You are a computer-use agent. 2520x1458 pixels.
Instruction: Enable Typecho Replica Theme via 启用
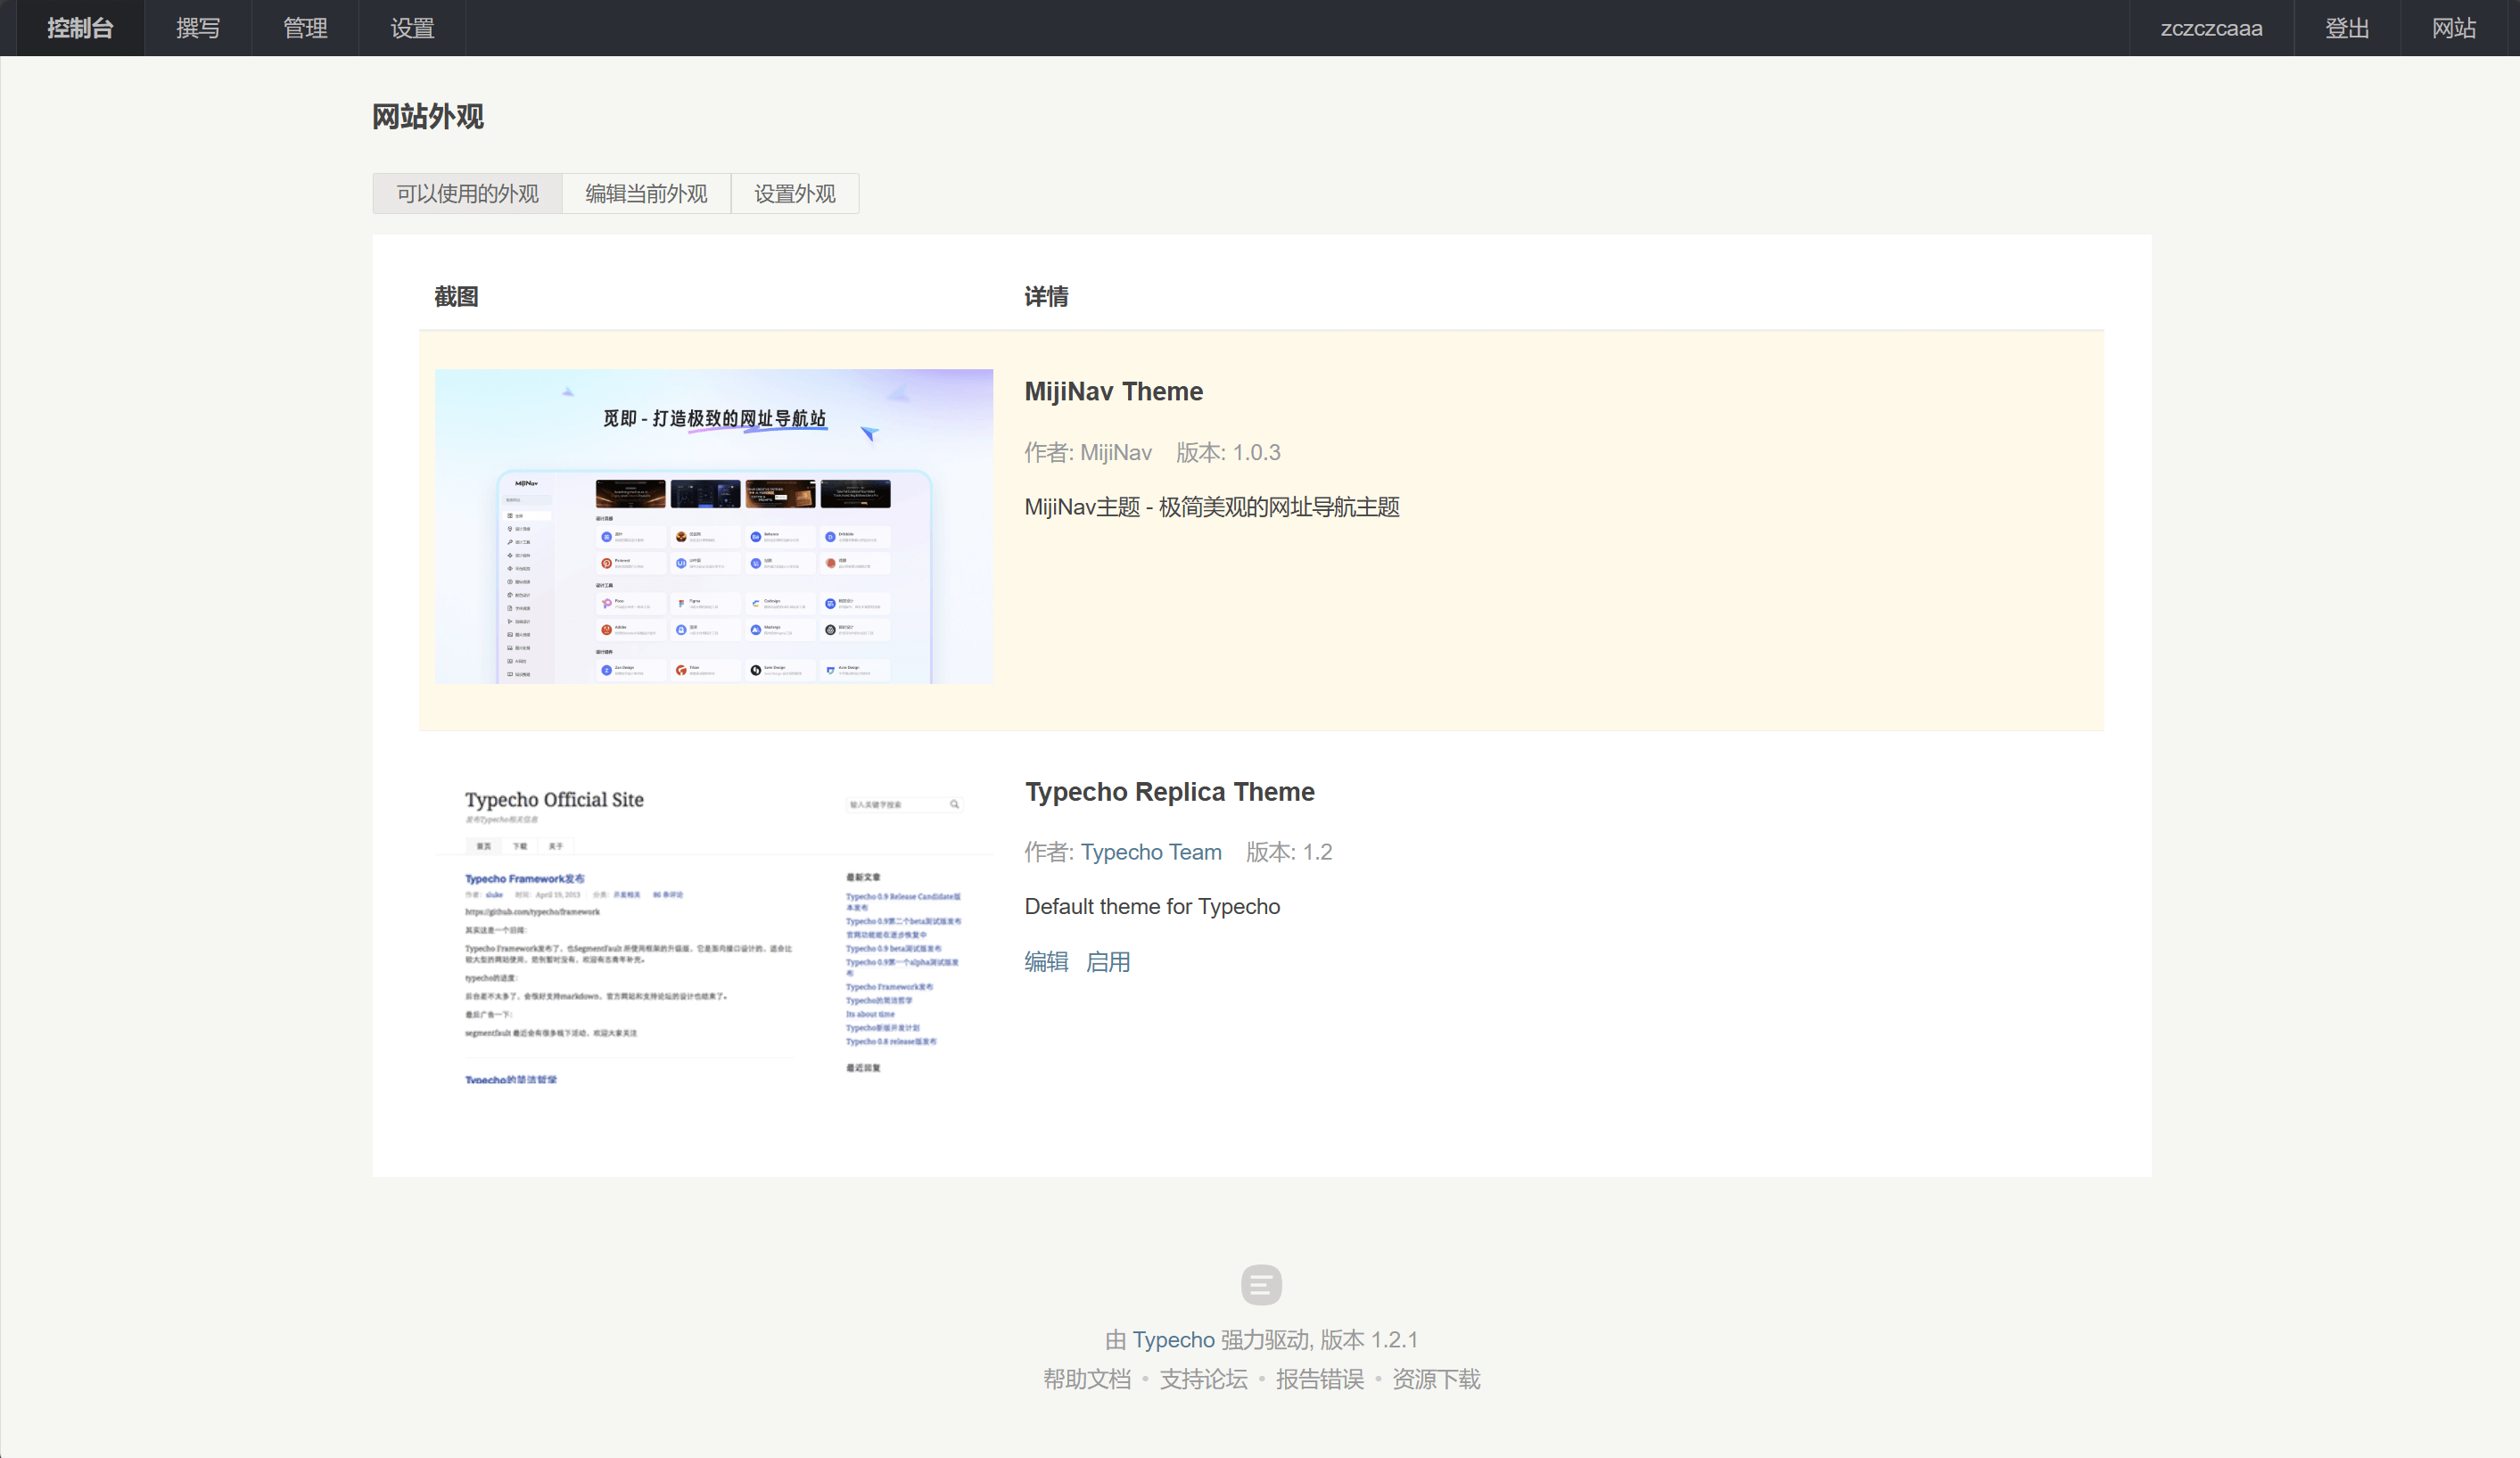tap(1108, 961)
